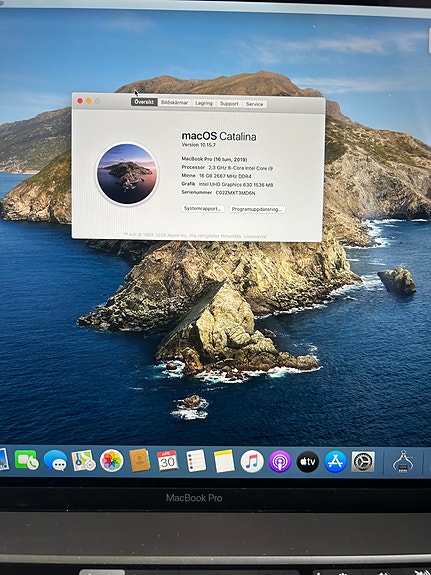Viewport: 431px width, 575px height.
Task: Launch Music from the dock
Action: [252, 461]
